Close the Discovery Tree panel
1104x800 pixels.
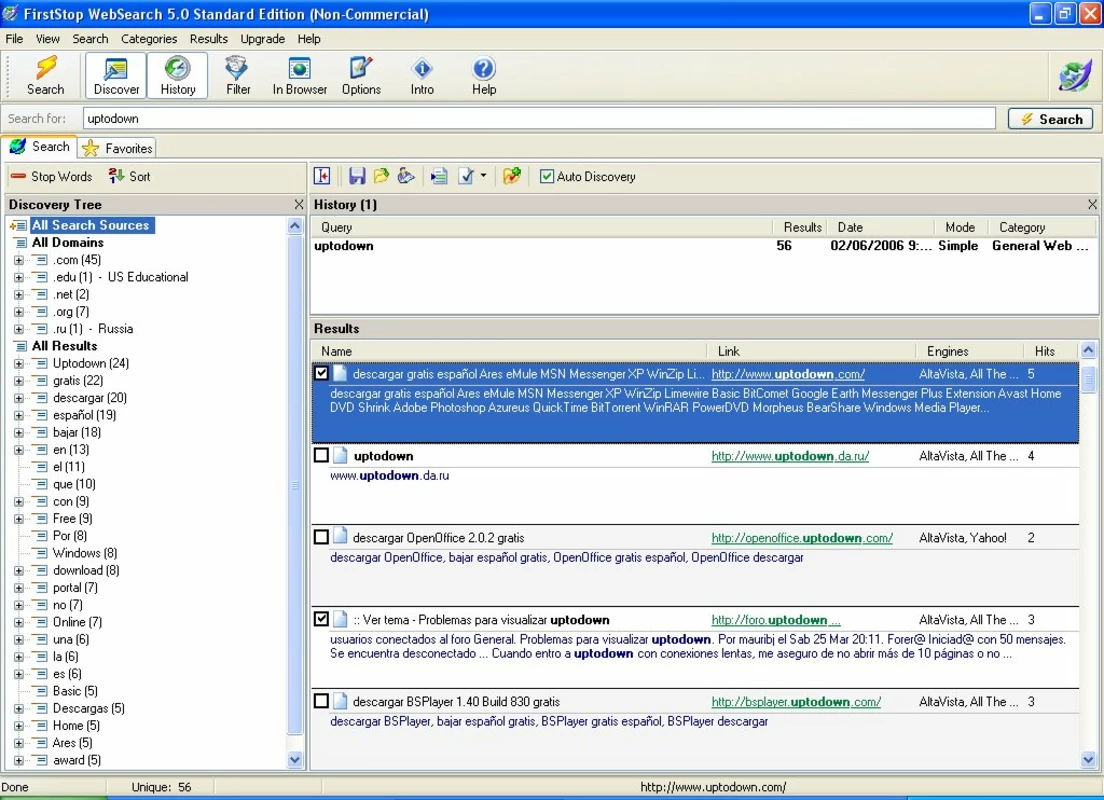(x=299, y=205)
